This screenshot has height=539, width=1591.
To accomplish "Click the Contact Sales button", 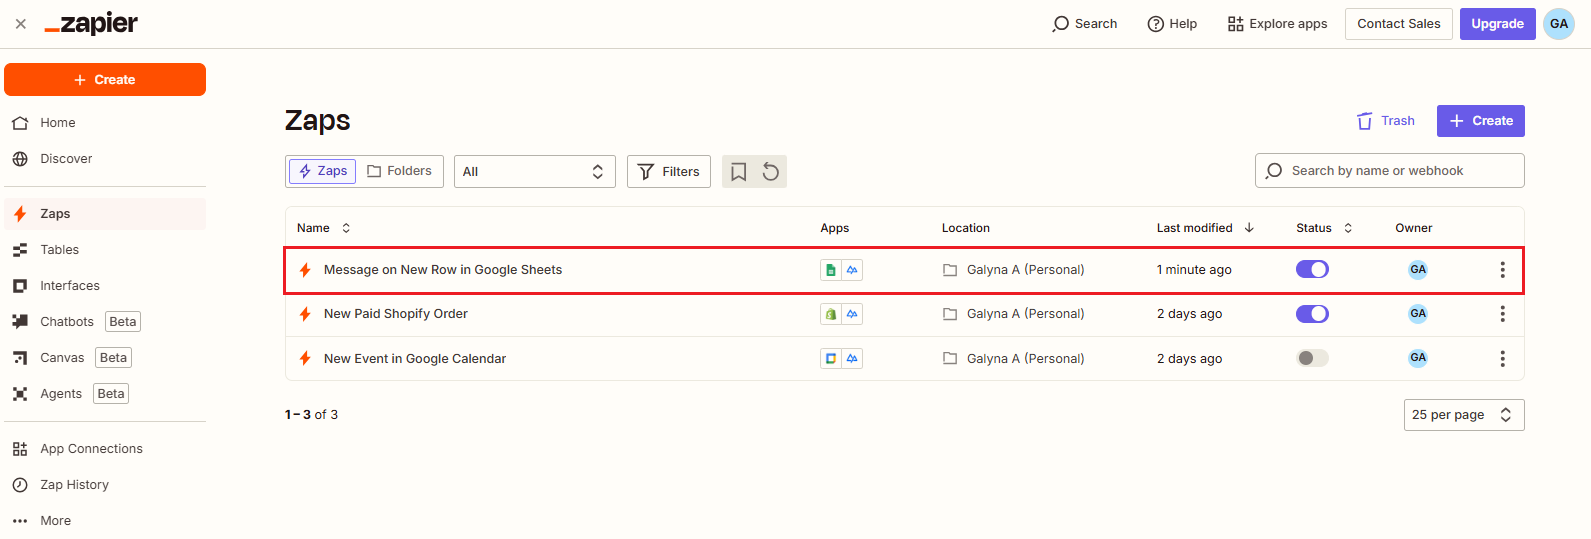I will 1398,24.
